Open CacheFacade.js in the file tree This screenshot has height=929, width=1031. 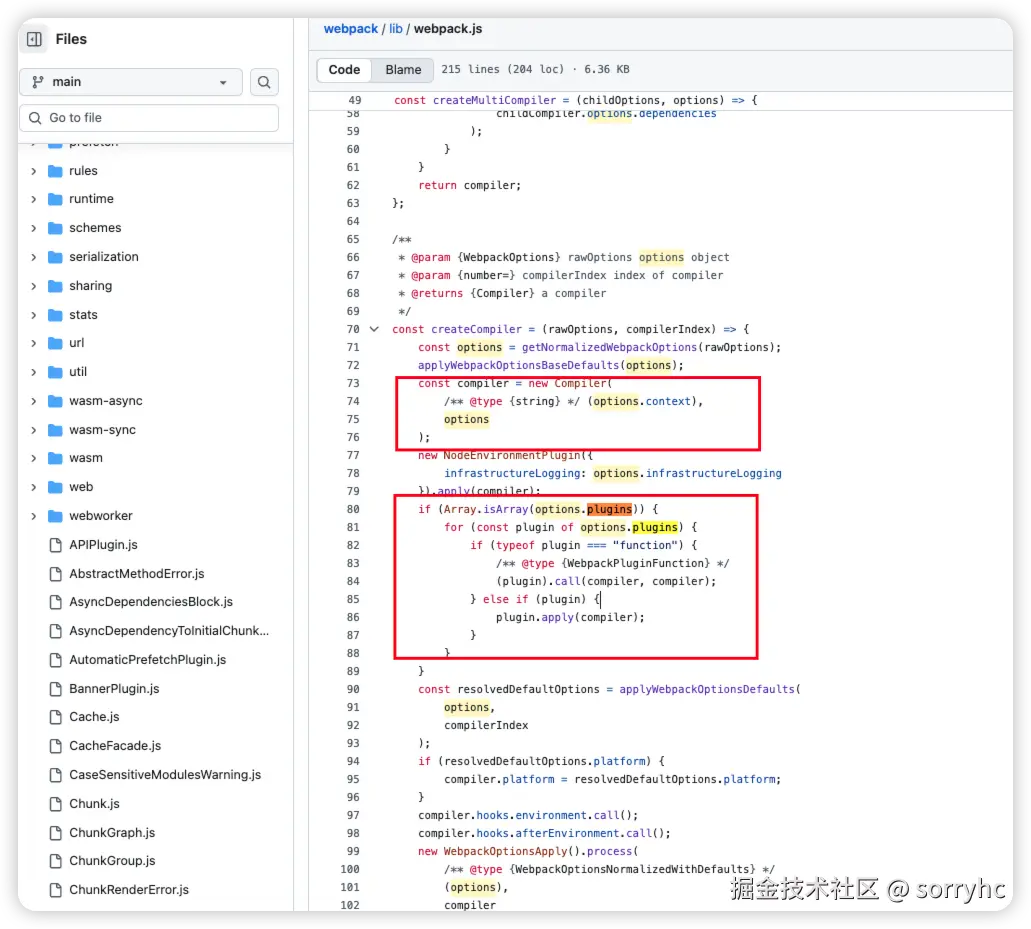pyautogui.click(x=115, y=746)
